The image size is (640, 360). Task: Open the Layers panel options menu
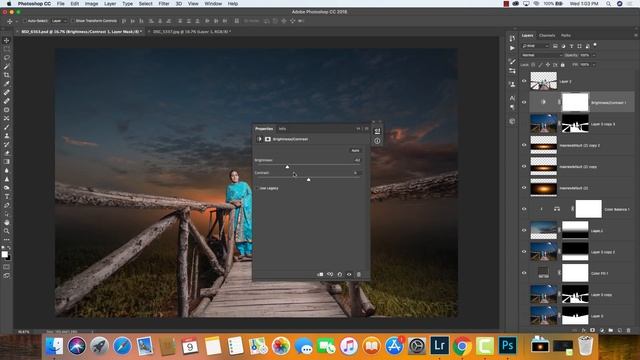[636, 36]
